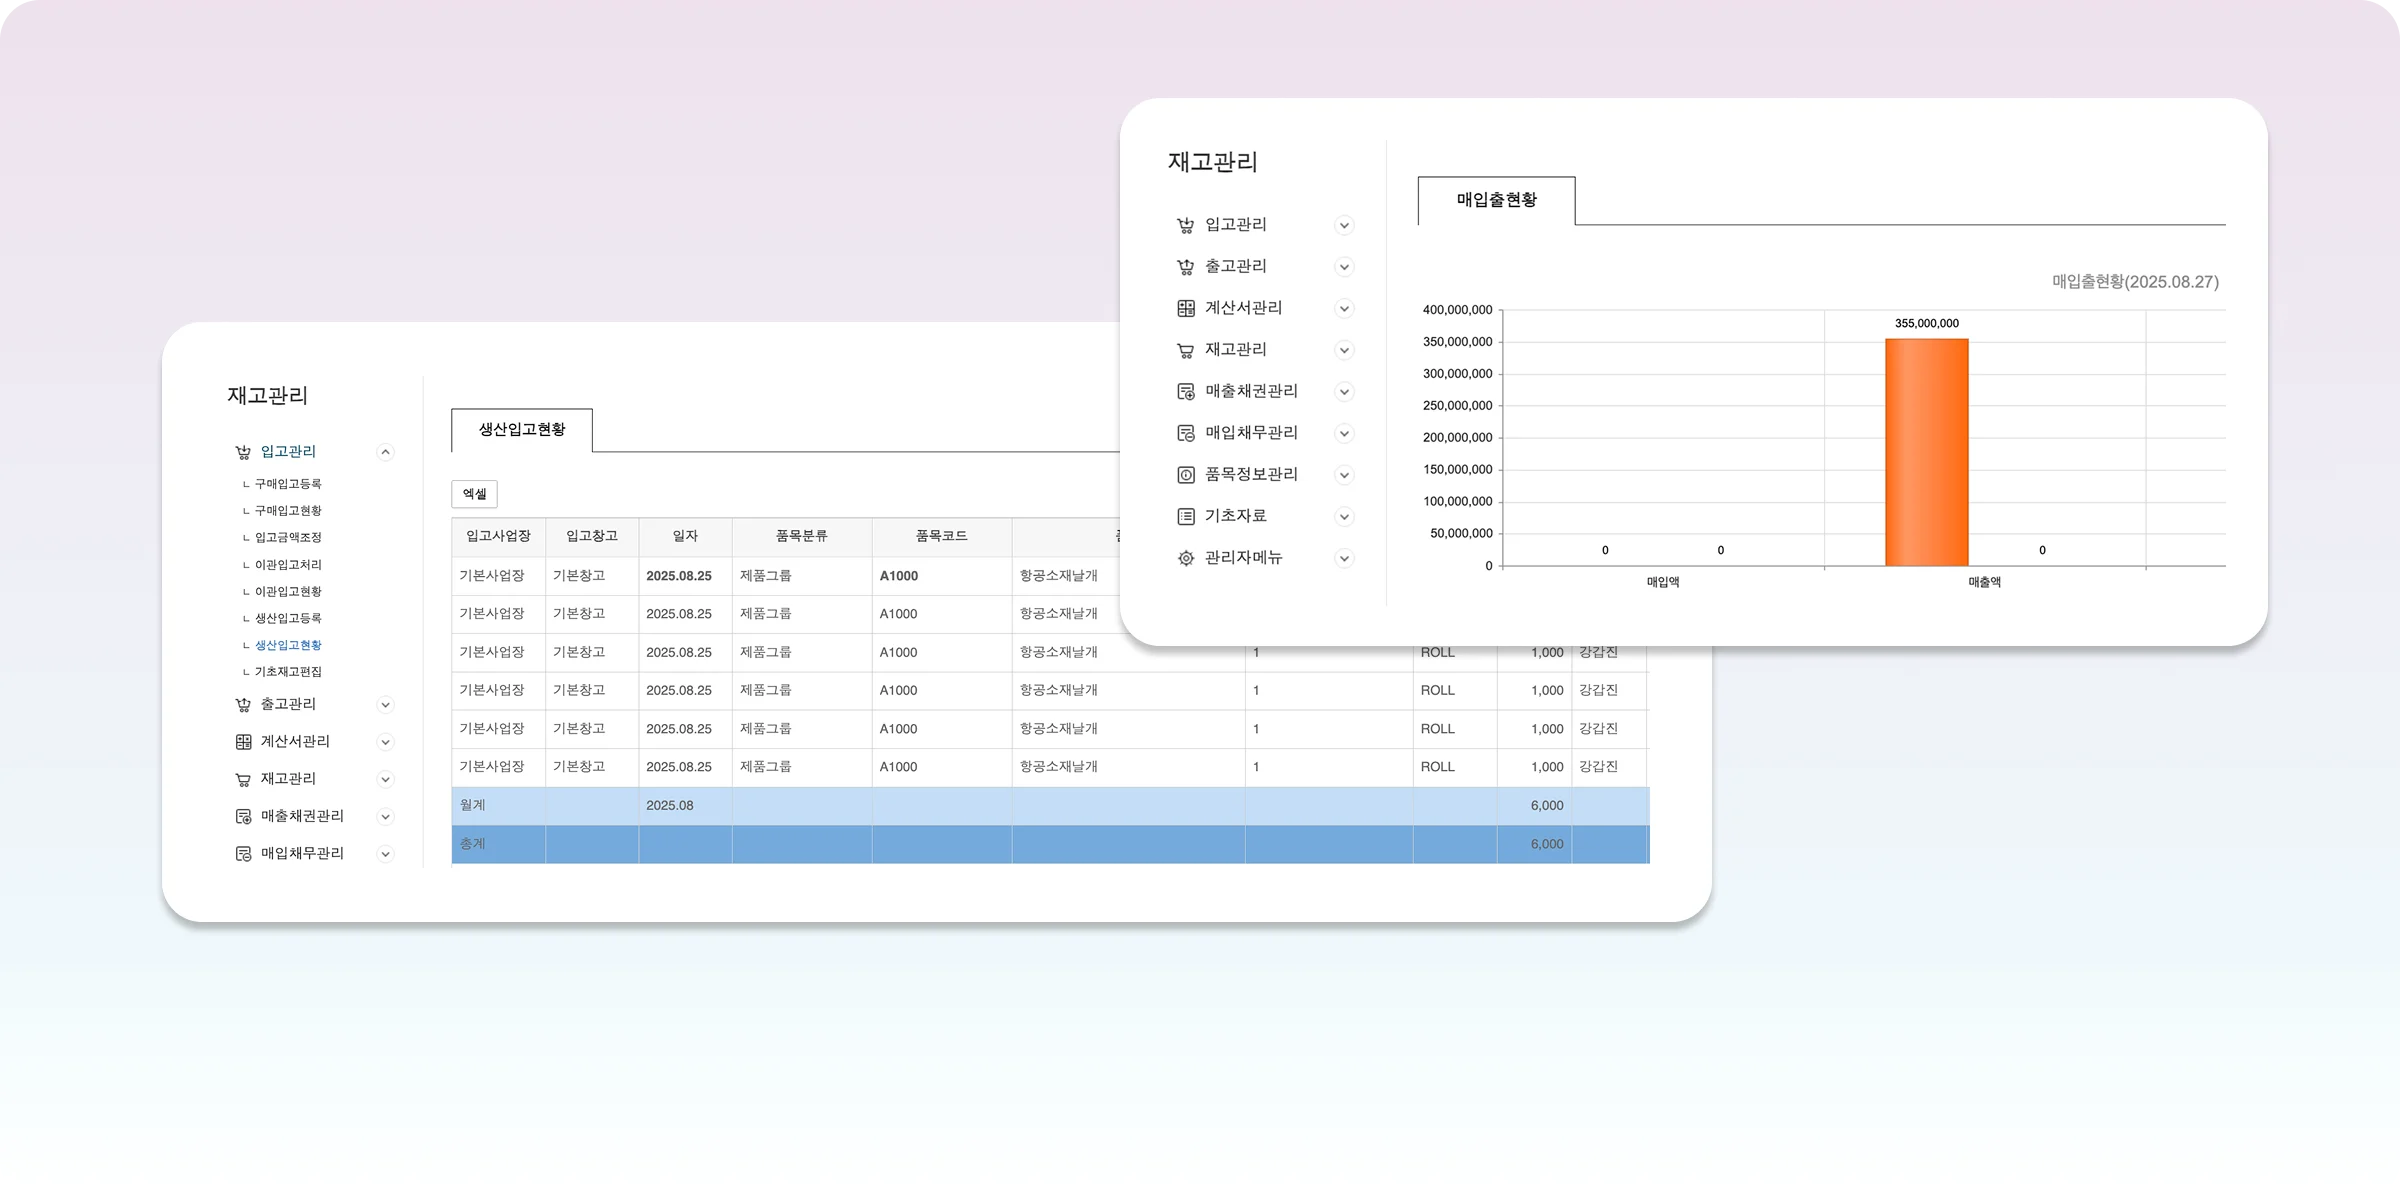This screenshot has width=2400, height=1200.
Task: Click the orange 매출액 bar in chart
Action: tap(1926, 452)
